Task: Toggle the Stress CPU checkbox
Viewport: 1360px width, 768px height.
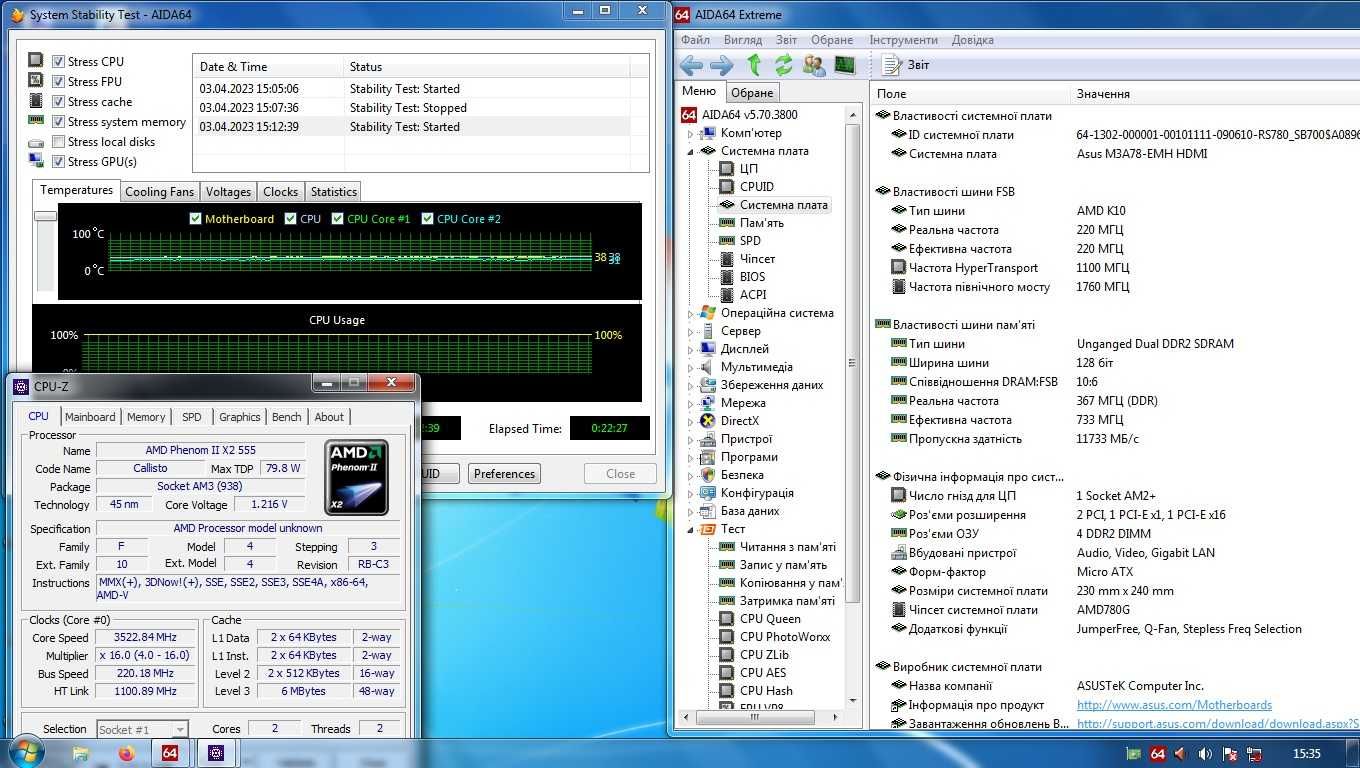Action: click(x=58, y=62)
